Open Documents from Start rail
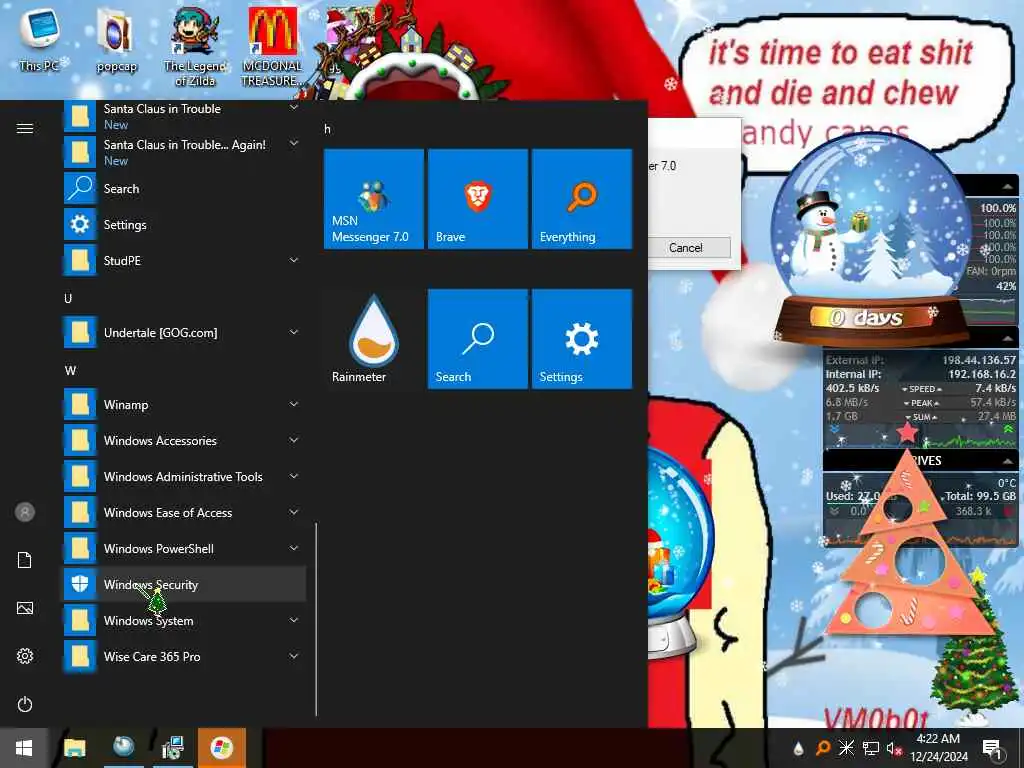The image size is (1024, 768). point(25,560)
